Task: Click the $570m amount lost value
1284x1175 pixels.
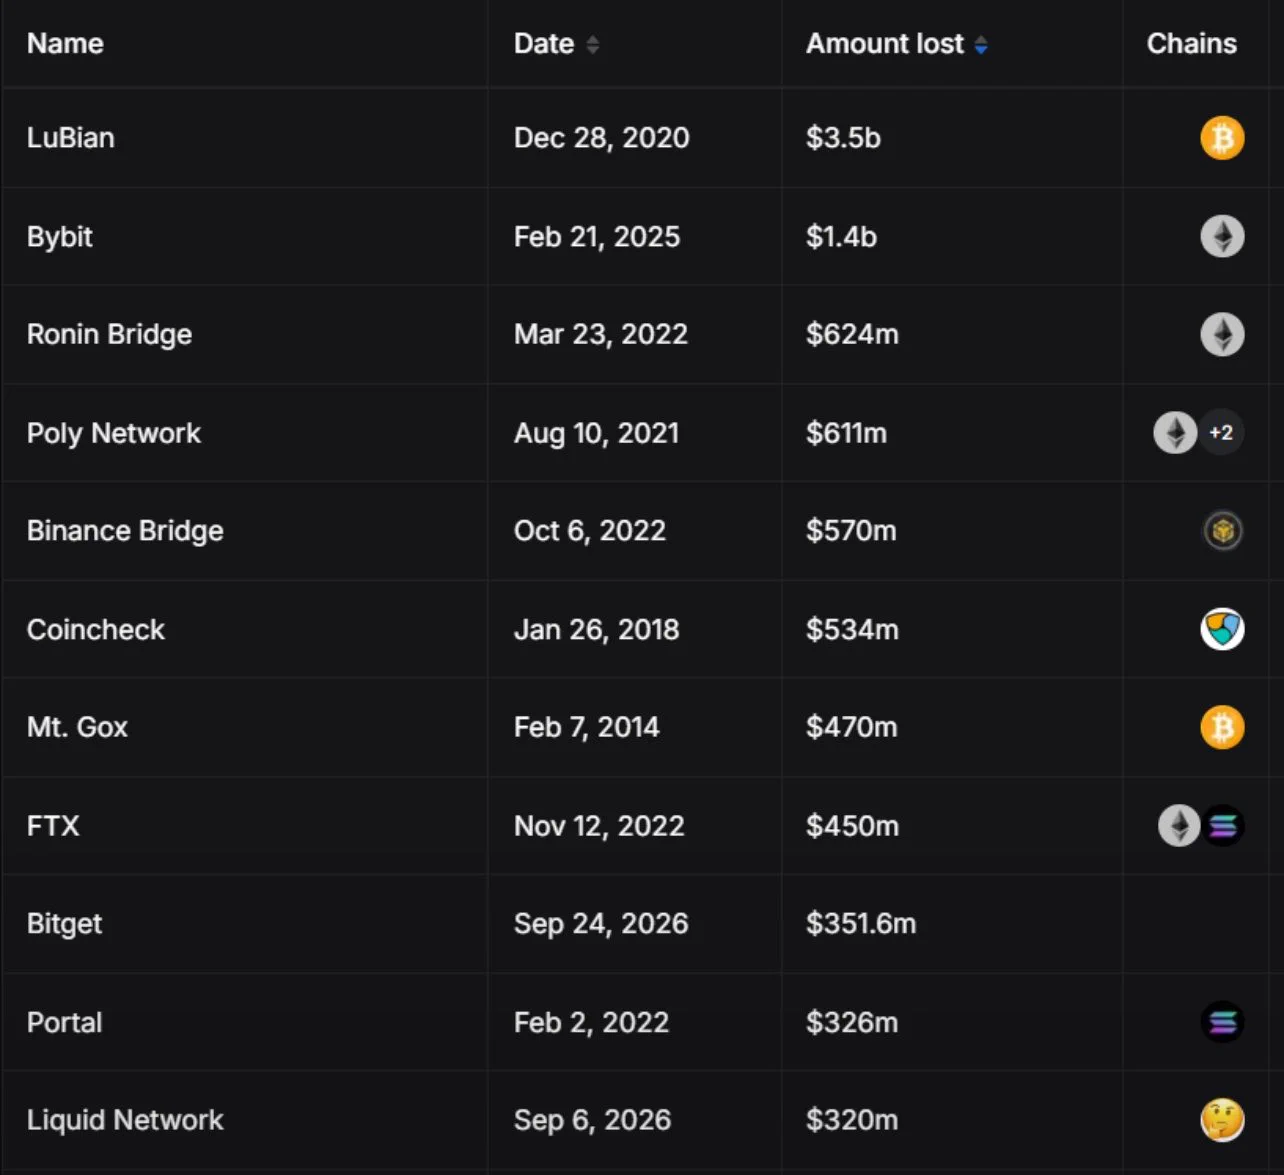Action: tap(852, 531)
